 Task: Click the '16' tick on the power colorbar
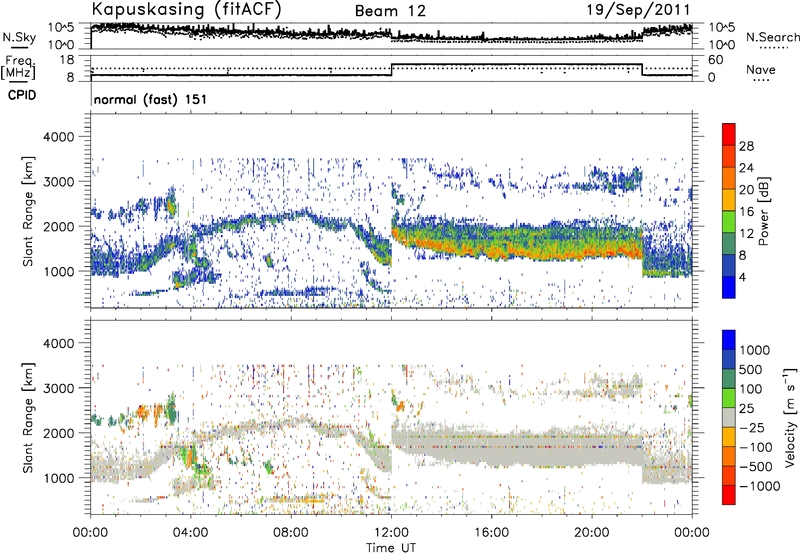pos(746,212)
